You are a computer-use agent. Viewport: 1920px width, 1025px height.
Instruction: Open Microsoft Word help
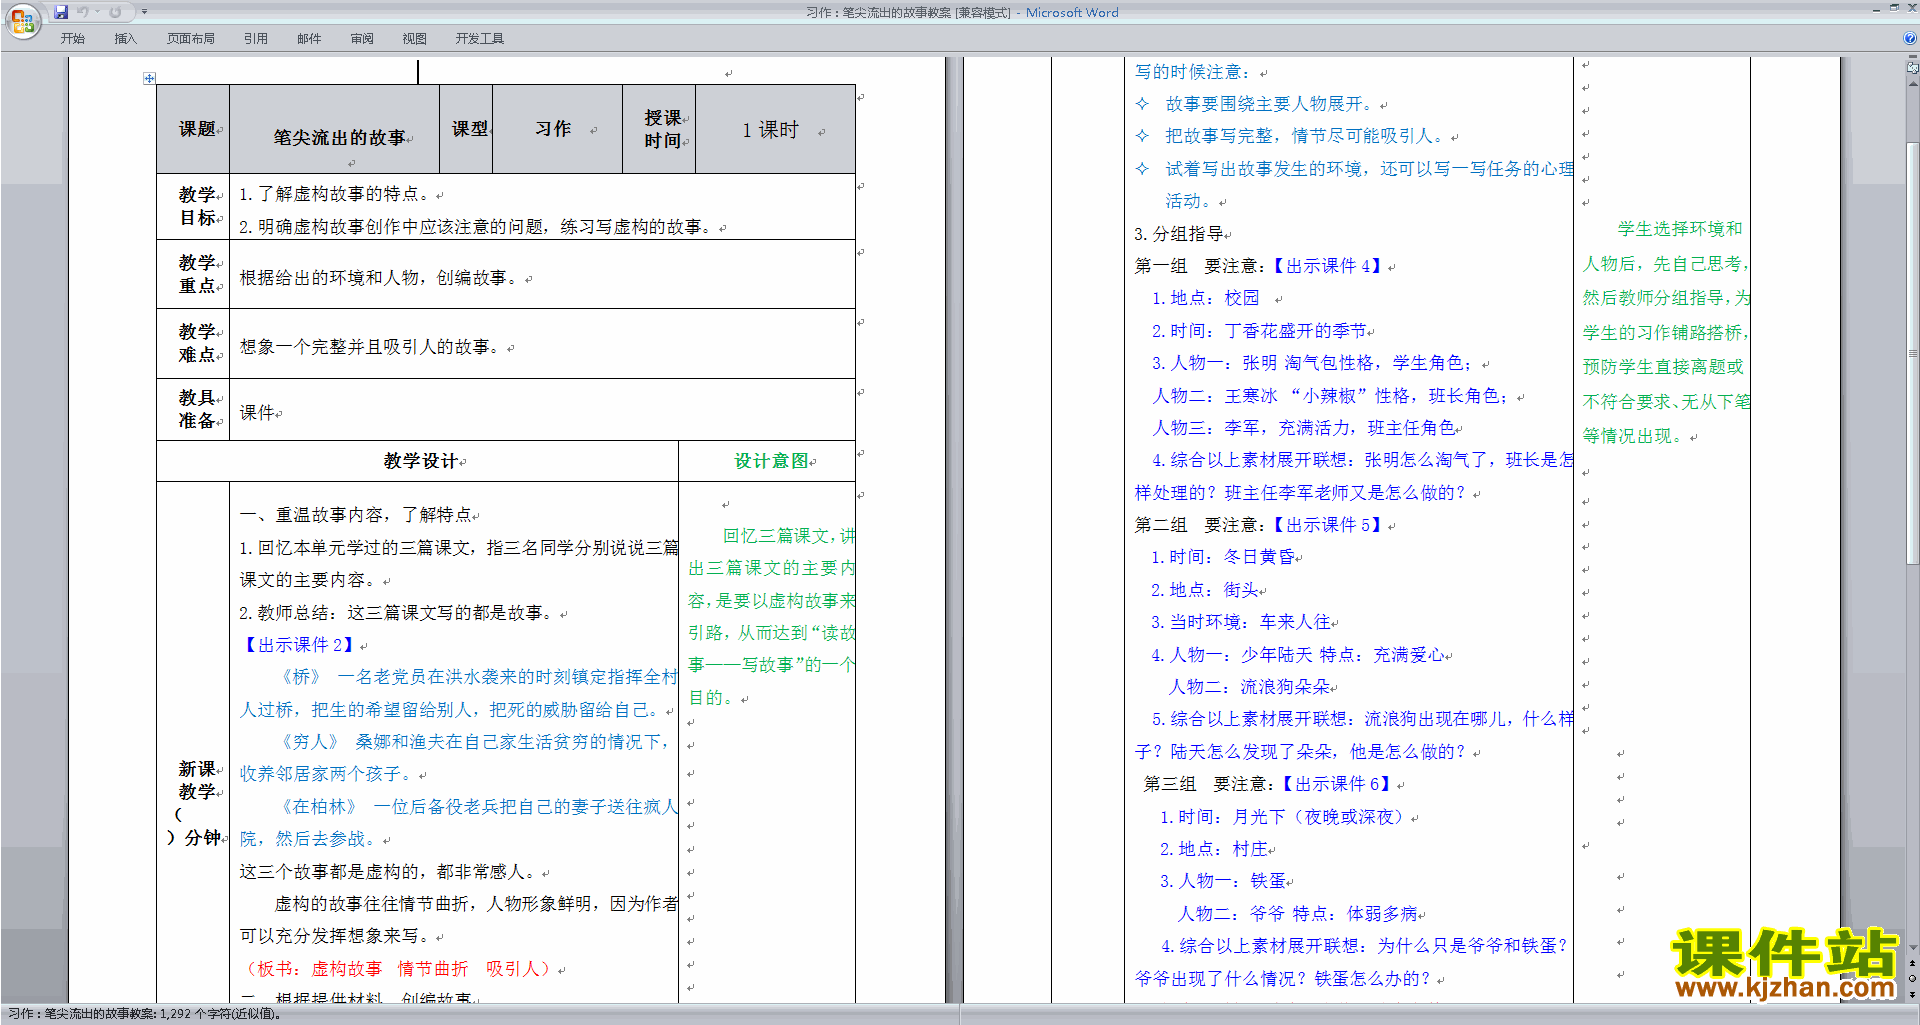click(1909, 39)
